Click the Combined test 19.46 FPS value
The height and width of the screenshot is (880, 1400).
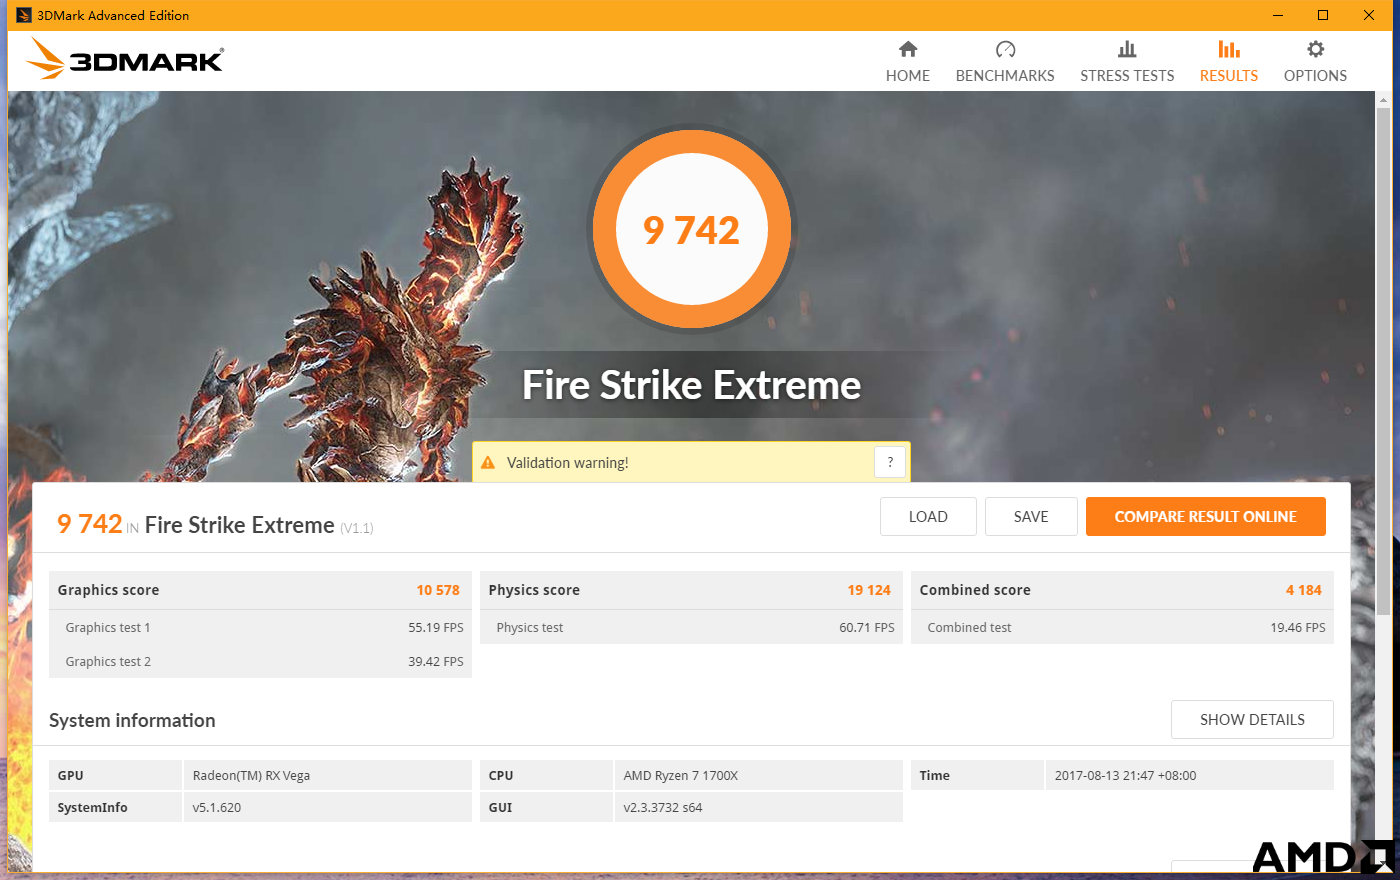1298,628
